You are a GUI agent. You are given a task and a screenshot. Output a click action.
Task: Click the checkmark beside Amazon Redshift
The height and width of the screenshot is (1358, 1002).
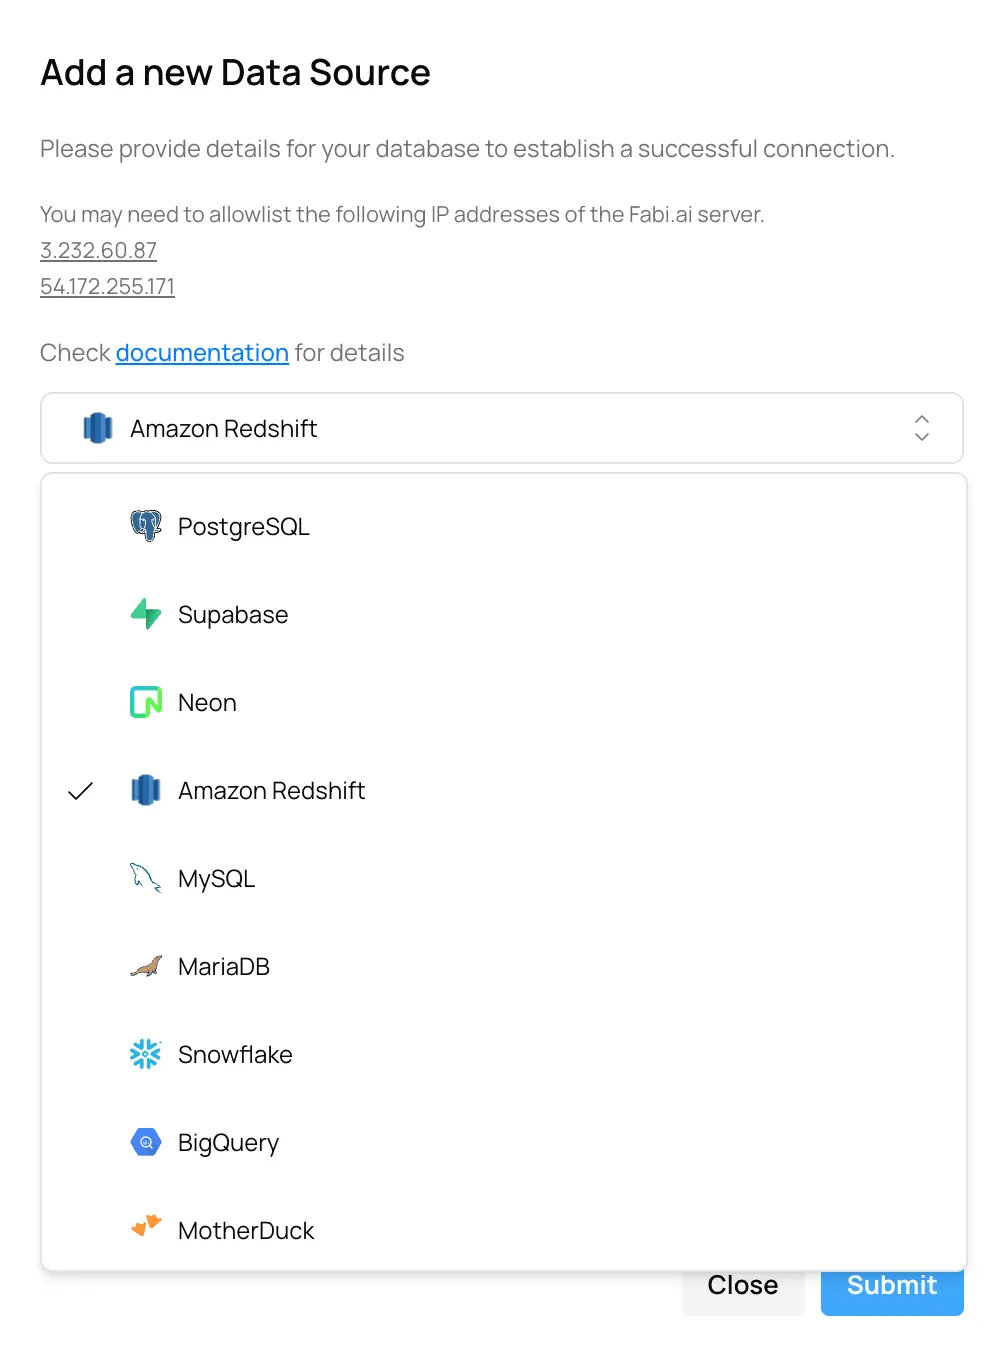pyautogui.click(x=80, y=791)
